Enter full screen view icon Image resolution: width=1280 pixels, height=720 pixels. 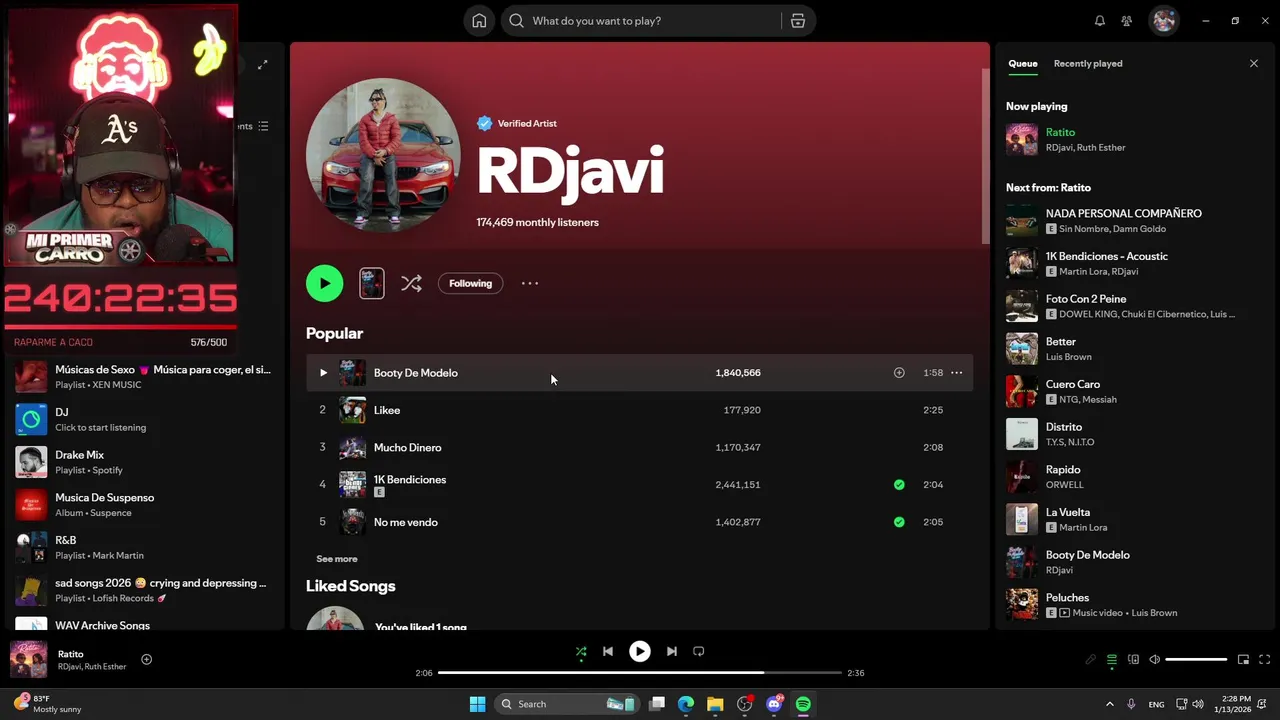coord(1264,660)
